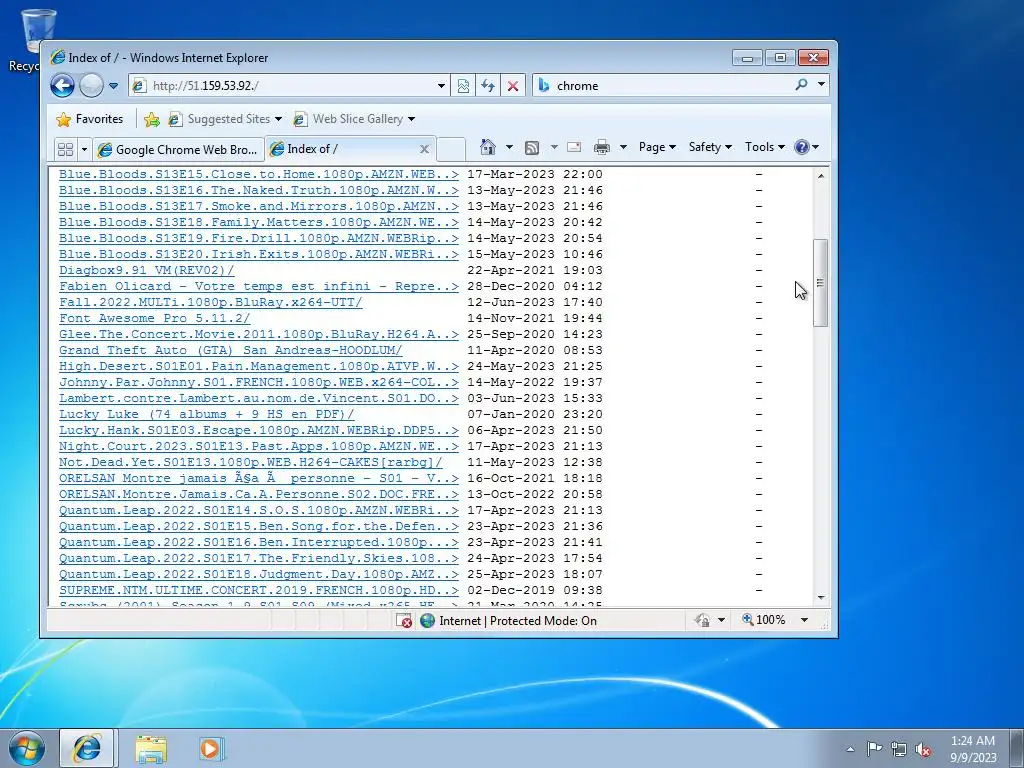This screenshot has height=768, width=1024.
Task: Add page to Favorites bar icon
Action: (x=152, y=119)
